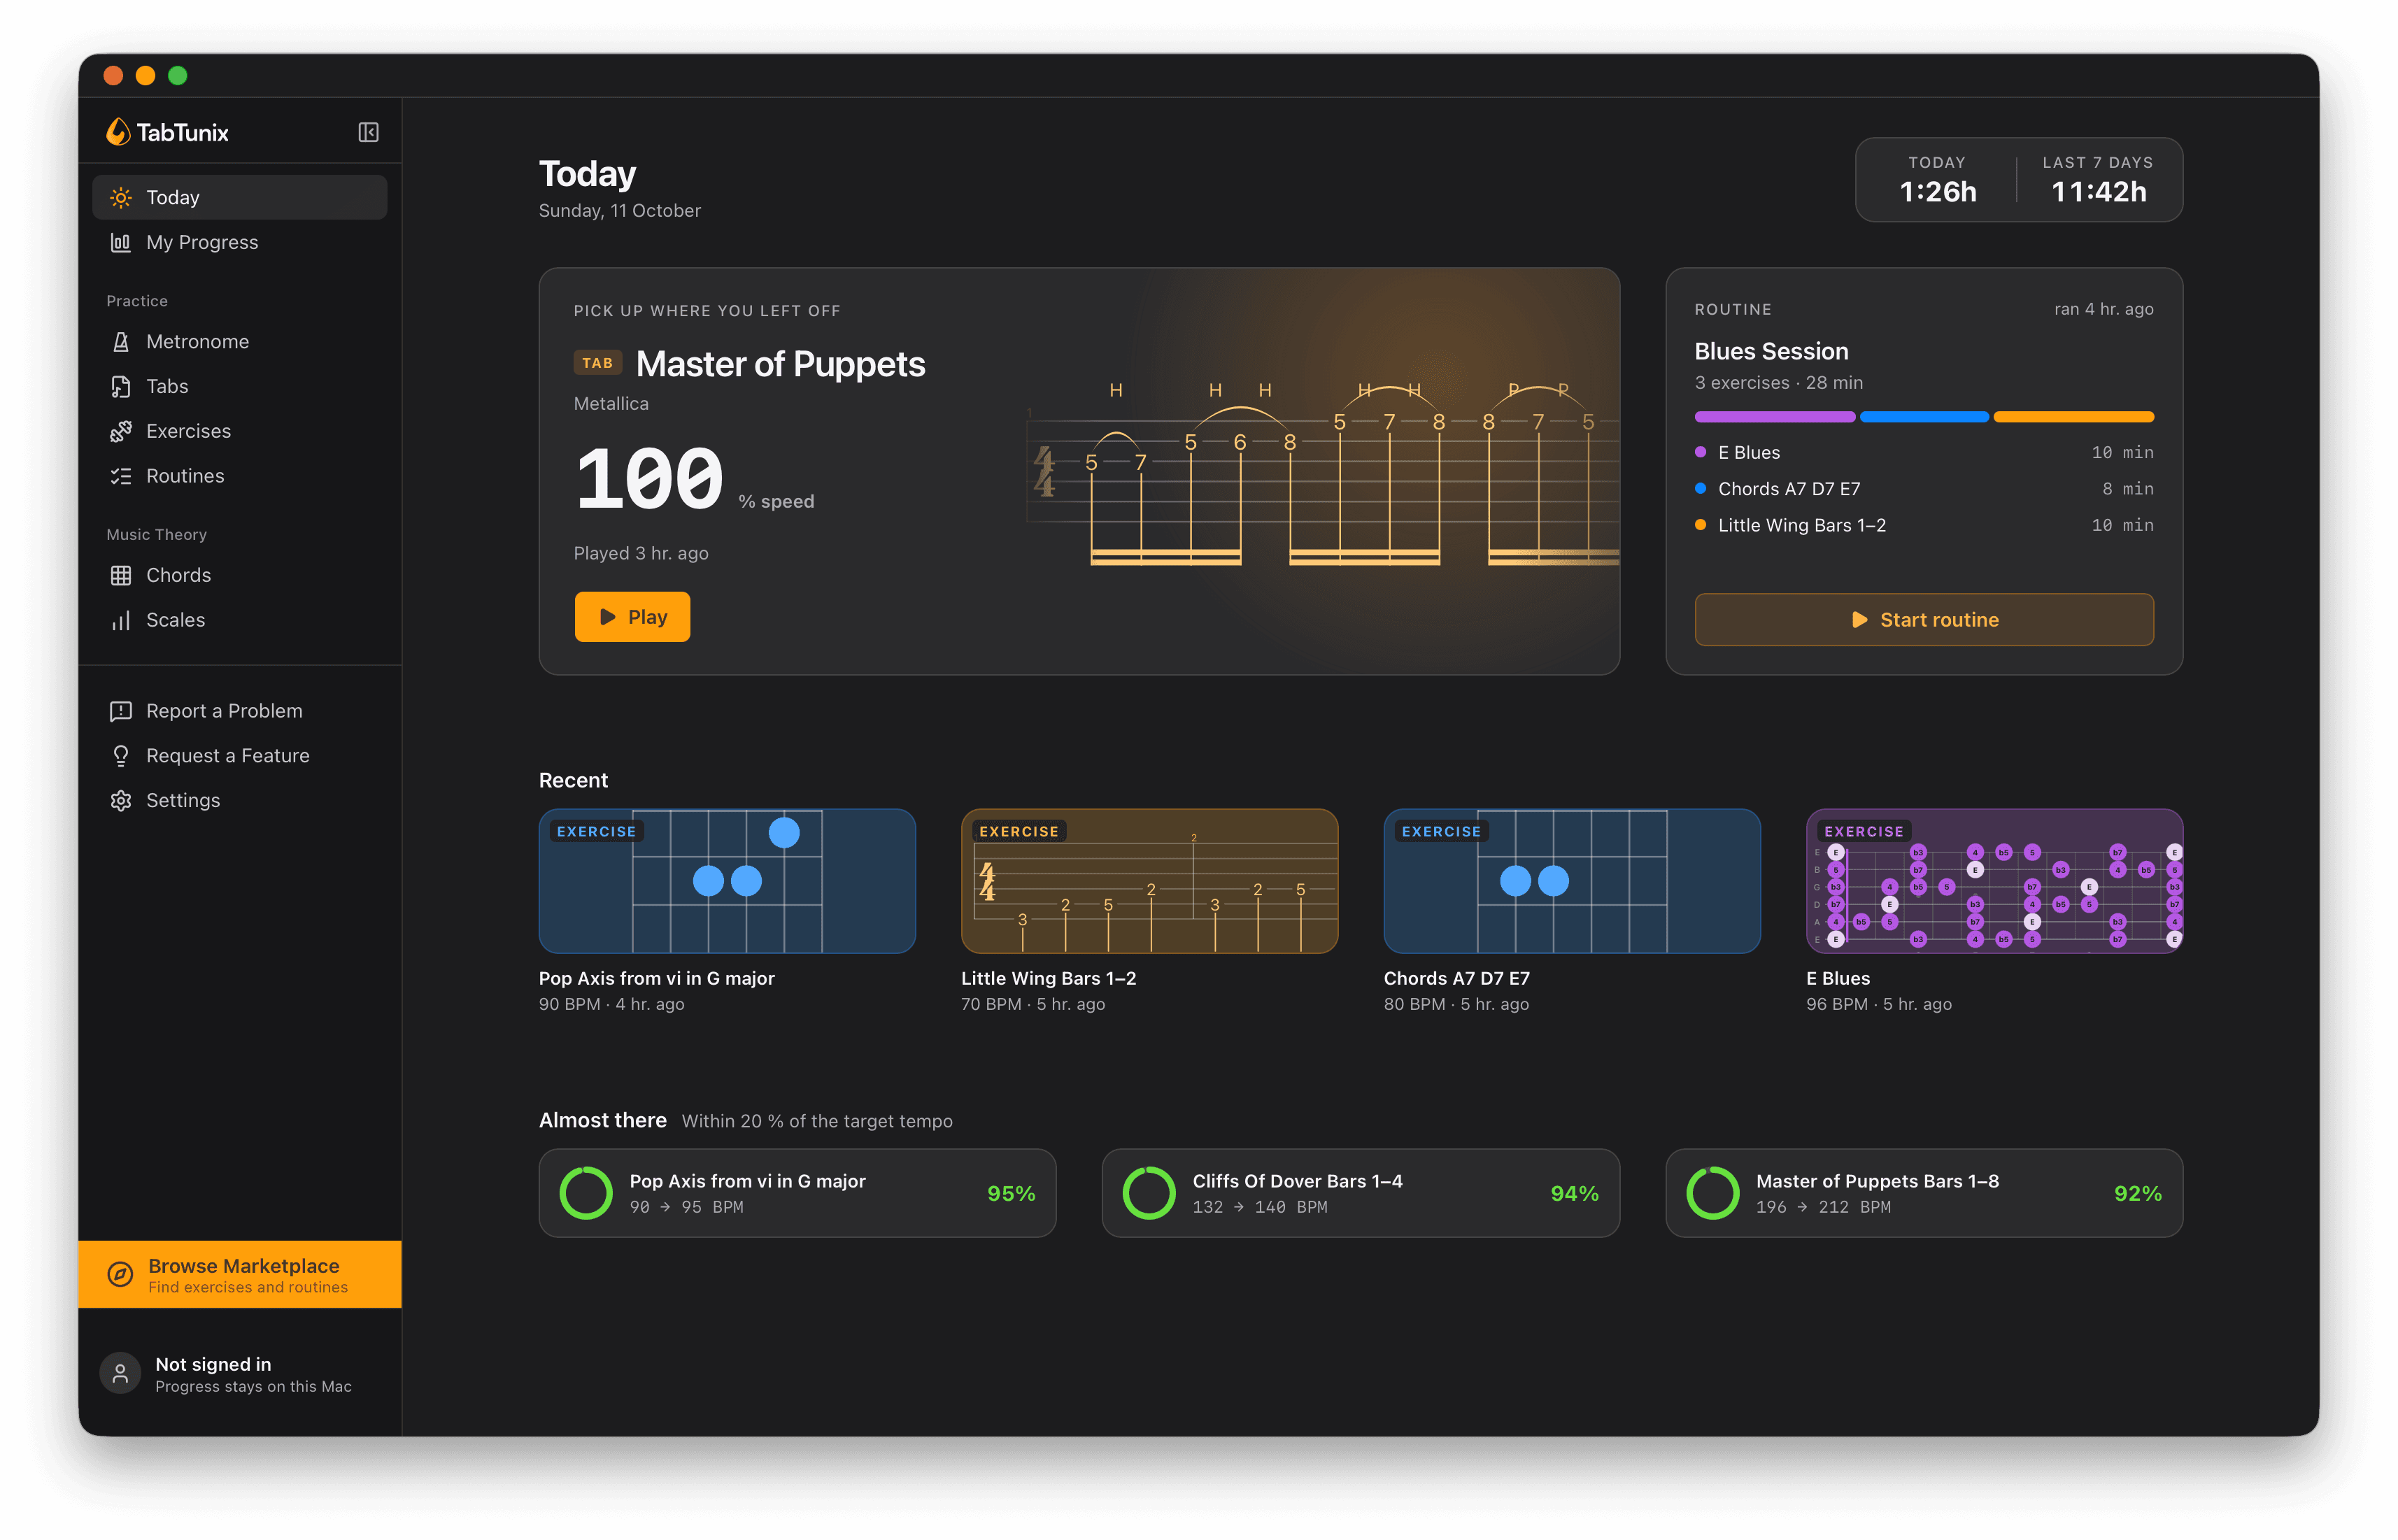Click the purple routine progress segment

(1774, 417)
